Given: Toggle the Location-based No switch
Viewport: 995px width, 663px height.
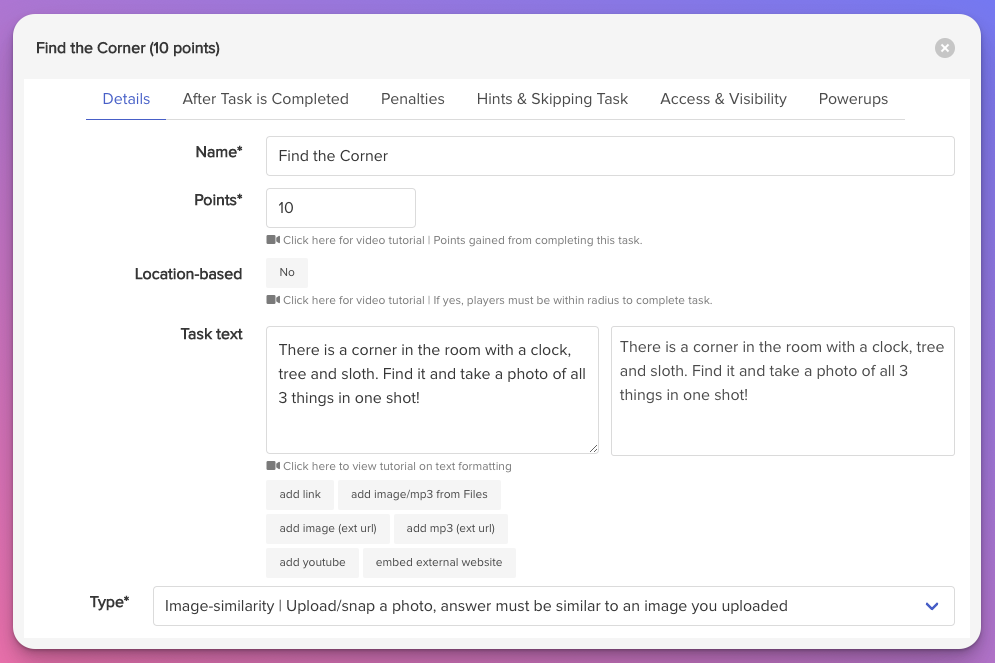Looking at the screenshot, I should (x=287, y=272).
